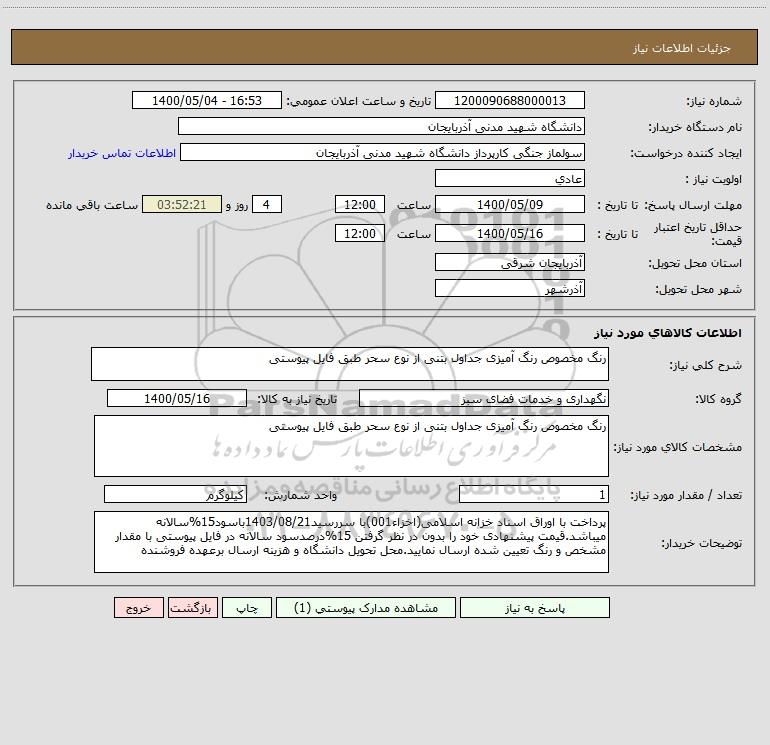Click the چاپ print button
The height and width of the screenshot is (745, 770).
[x=247, y=608]
